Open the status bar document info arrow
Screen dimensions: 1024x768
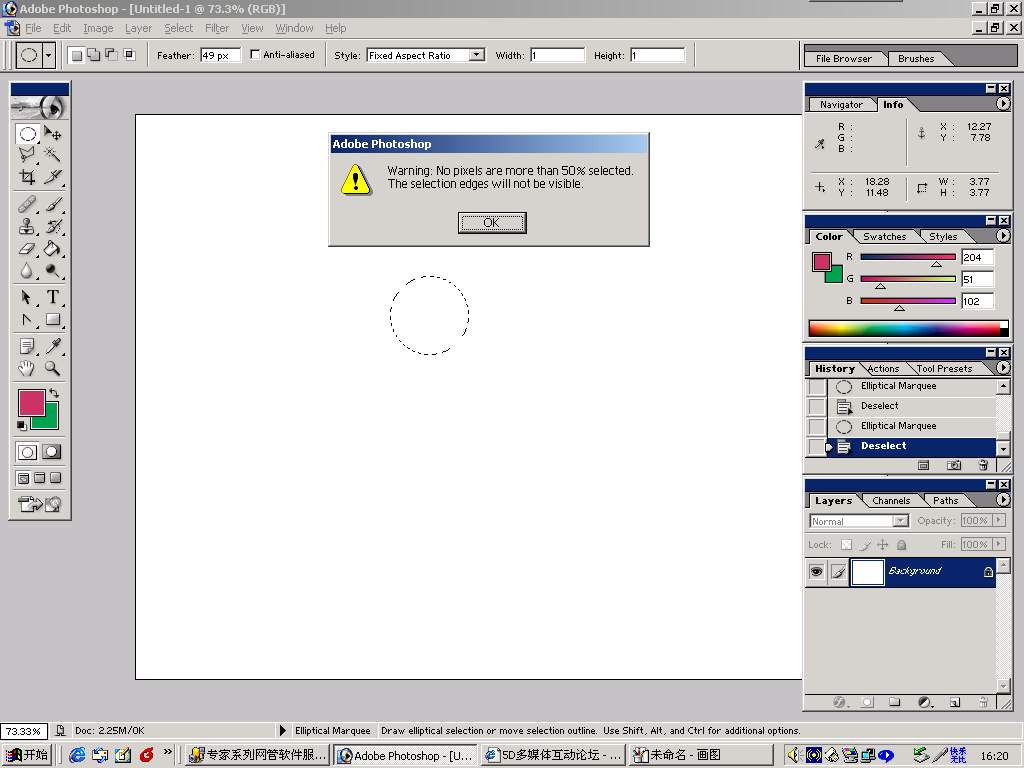tap(283, 731)
